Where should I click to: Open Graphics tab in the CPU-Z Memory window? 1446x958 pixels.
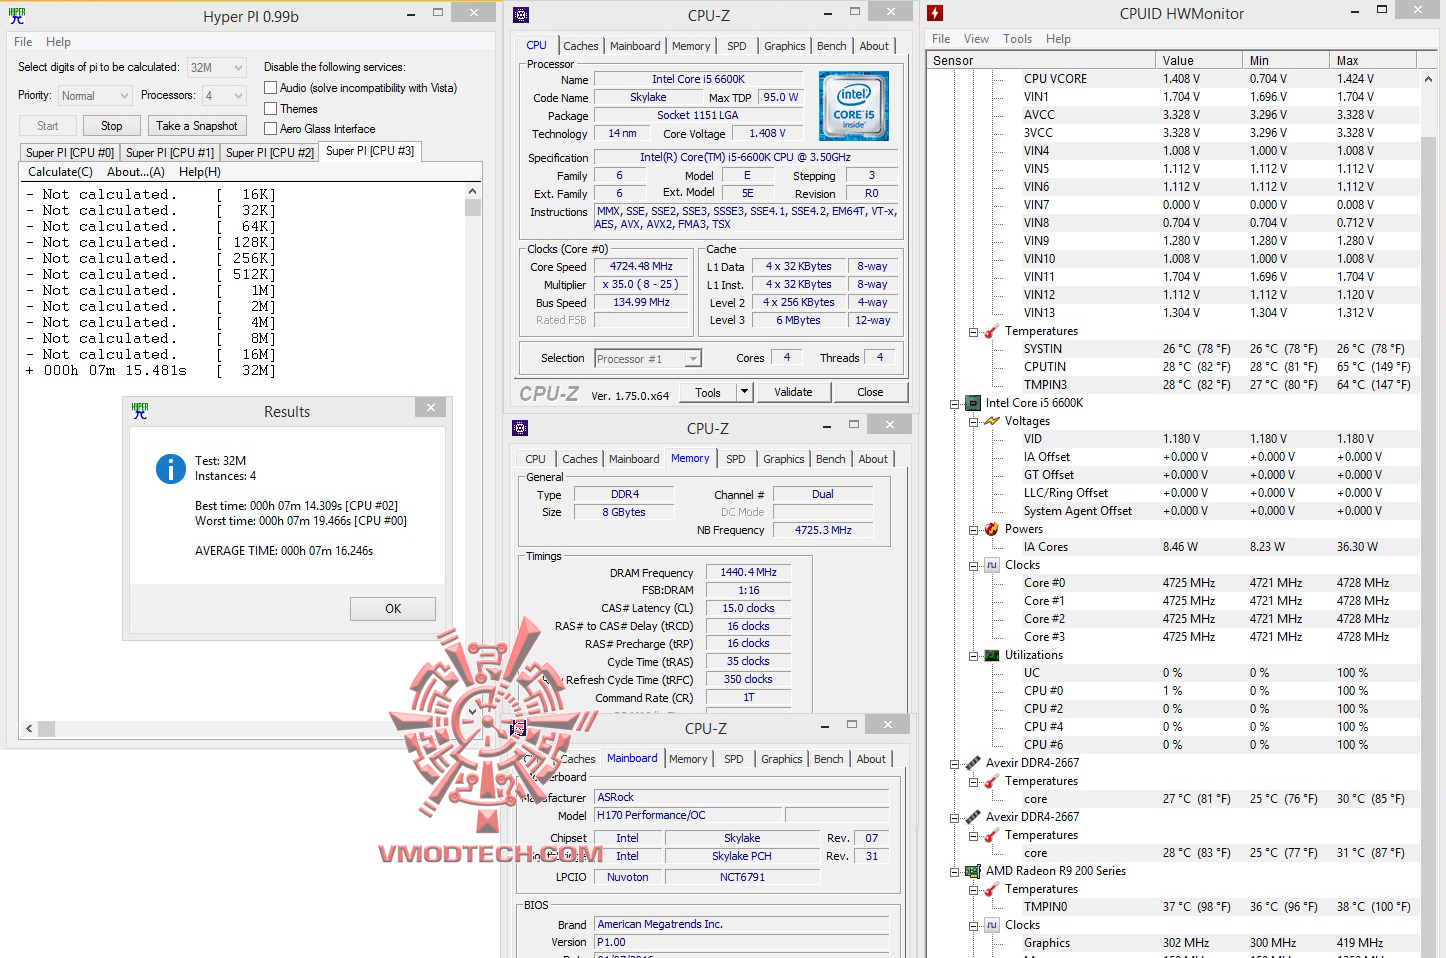[783, 459]
